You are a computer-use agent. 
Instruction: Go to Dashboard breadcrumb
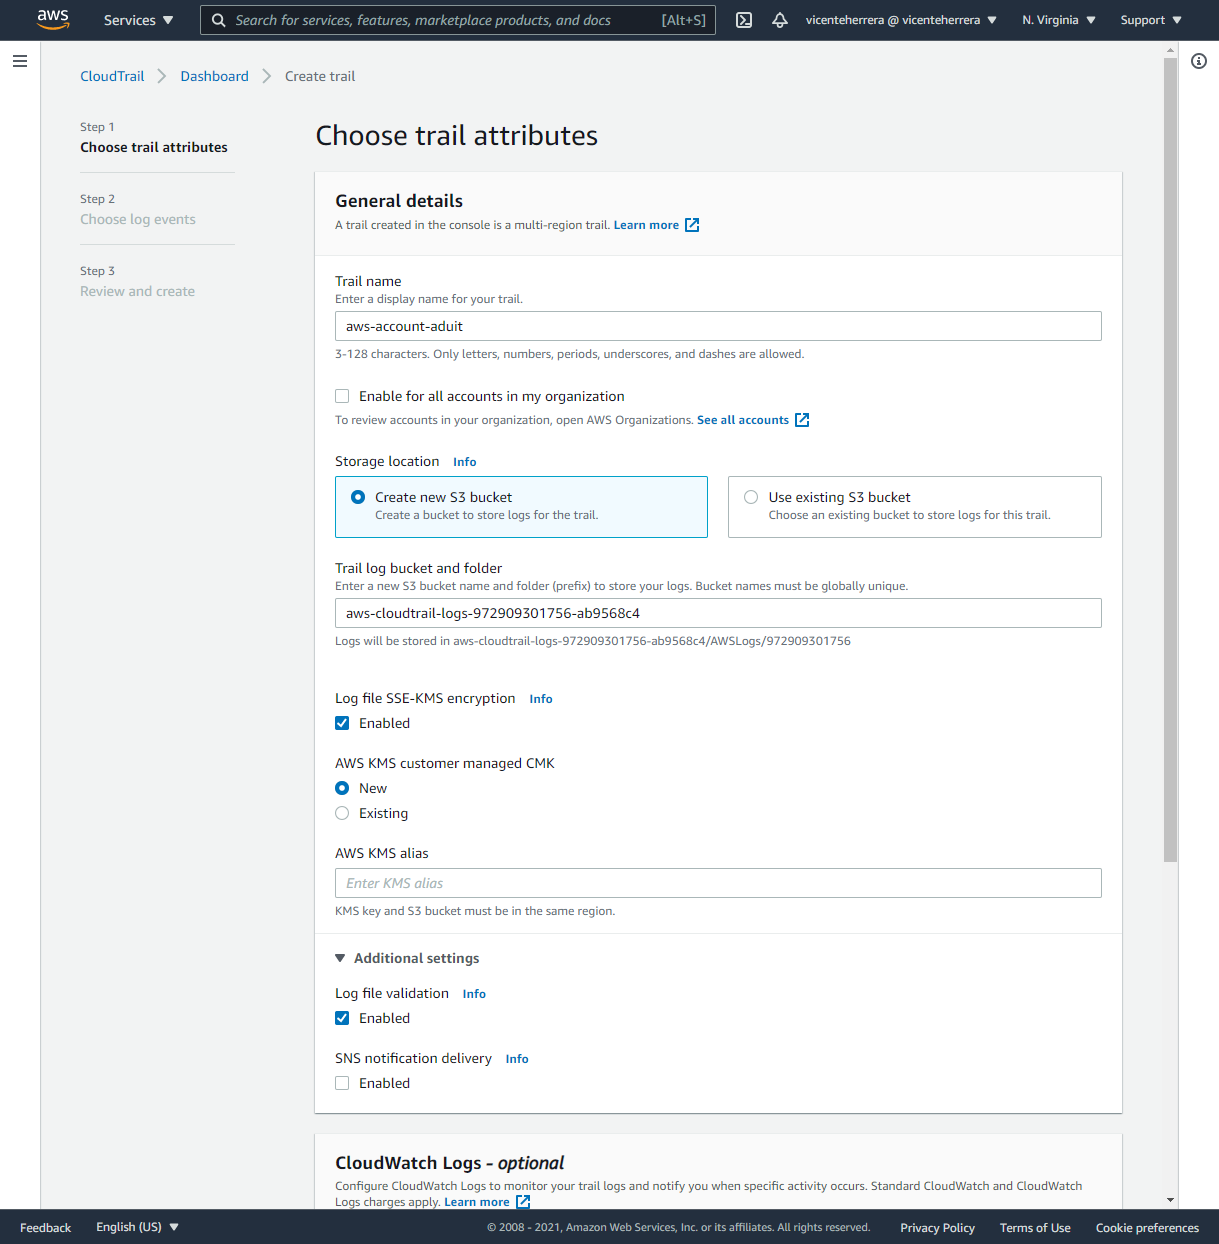click(214, 76)
